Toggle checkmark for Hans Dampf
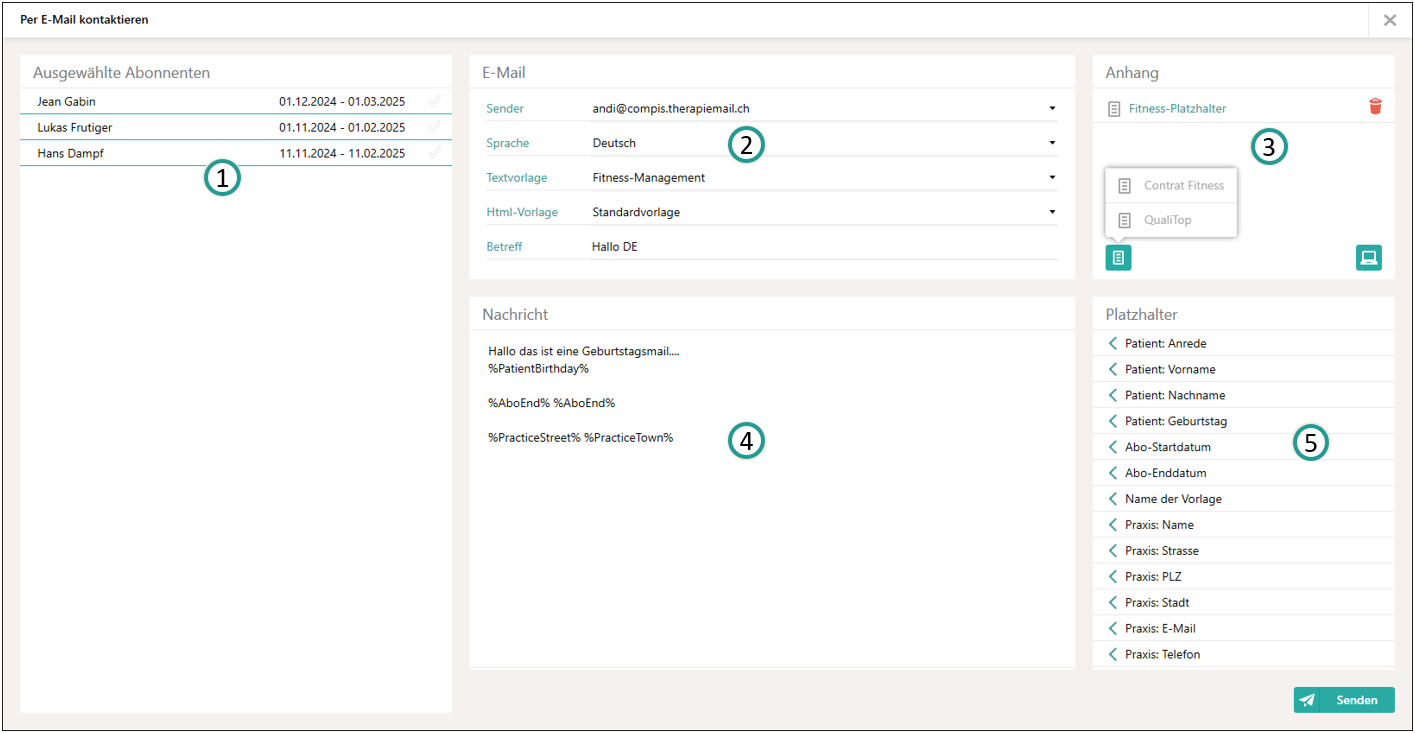The height and width of the screenshot is (733, 1415). coord(434,153)
